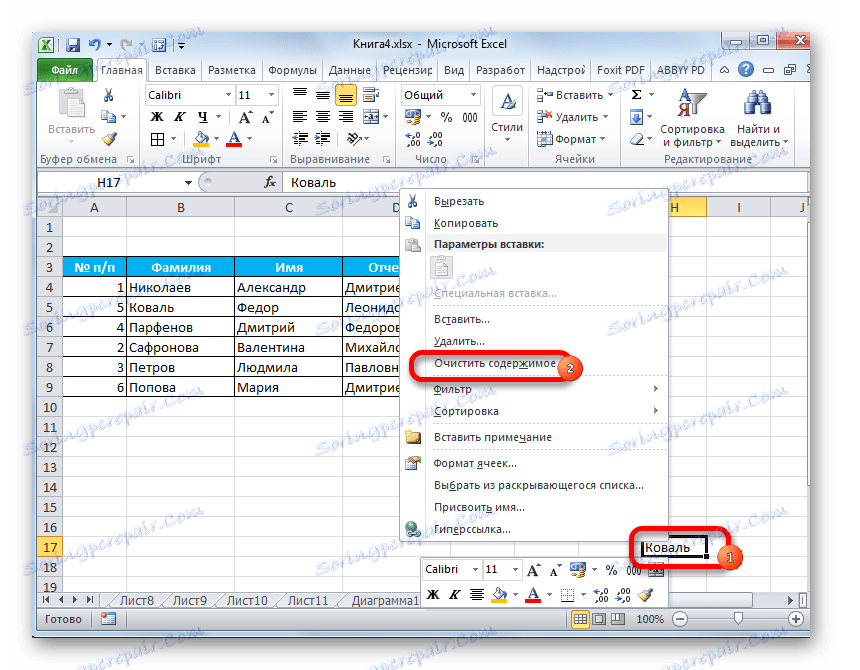Click the Save icon in quick access toolbar
The image size is (860, 670).
[72, 44]
